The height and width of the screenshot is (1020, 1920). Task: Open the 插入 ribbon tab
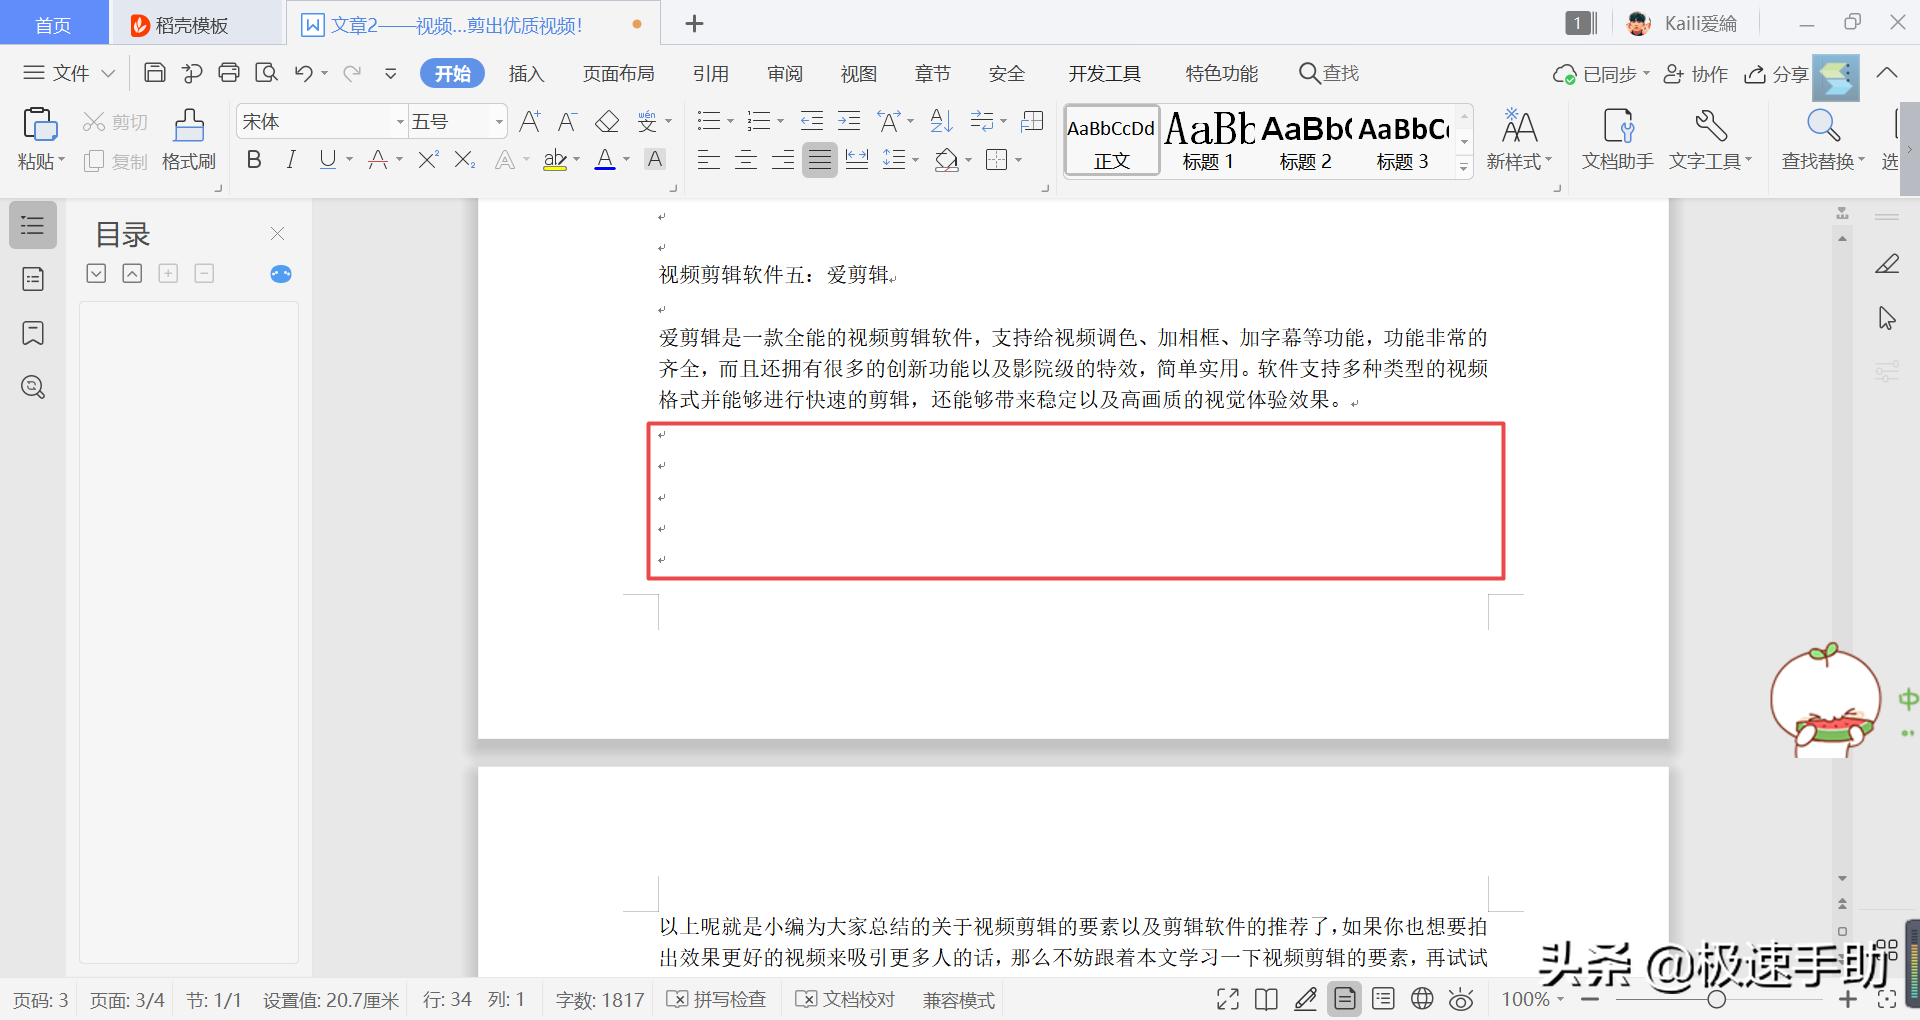pos(526,73)
